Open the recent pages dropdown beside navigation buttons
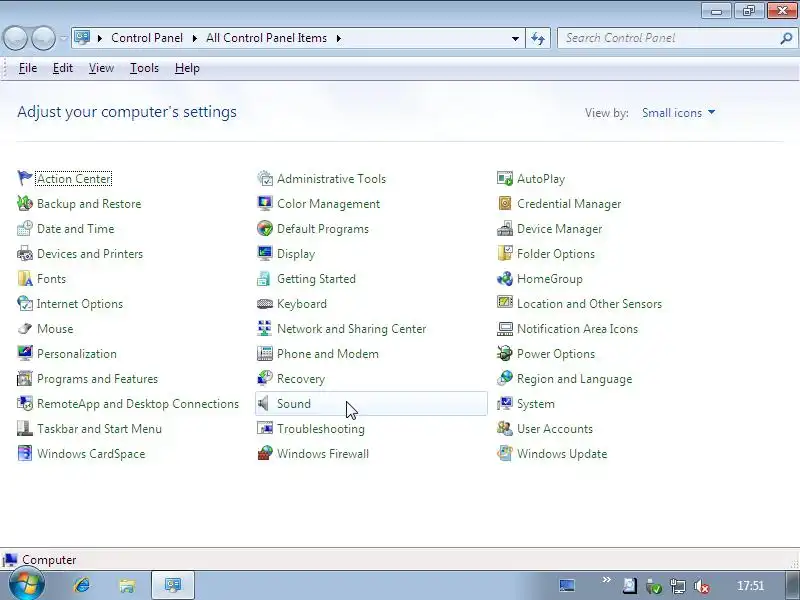Image resolution: width=800 pixels, height=600 pixels. pyautogui.click(x=64, y=38)
